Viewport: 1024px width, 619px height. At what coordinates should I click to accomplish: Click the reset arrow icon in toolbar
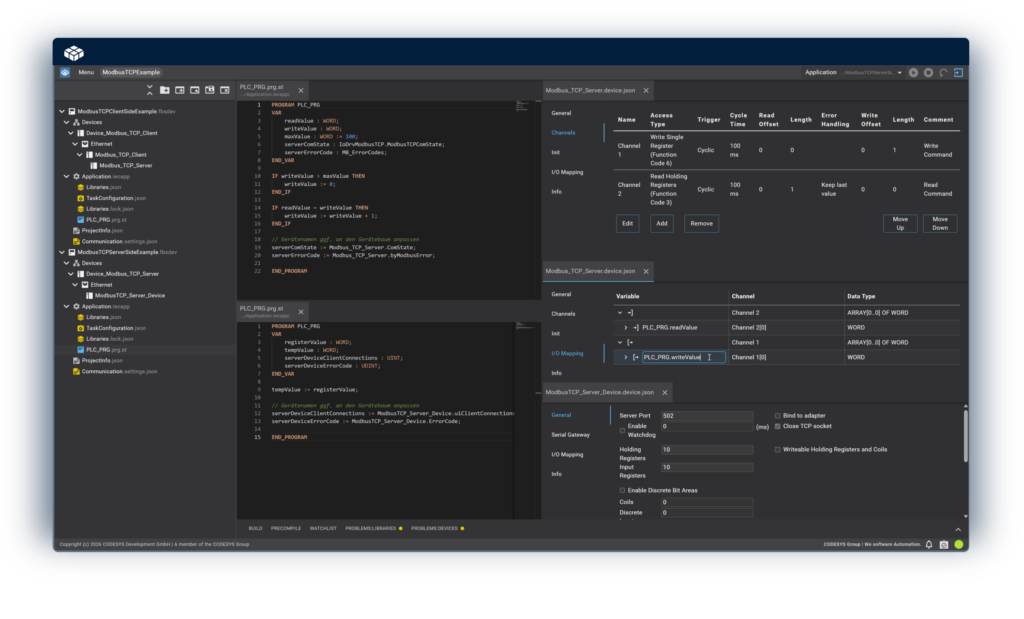click(x=943, y=72)
